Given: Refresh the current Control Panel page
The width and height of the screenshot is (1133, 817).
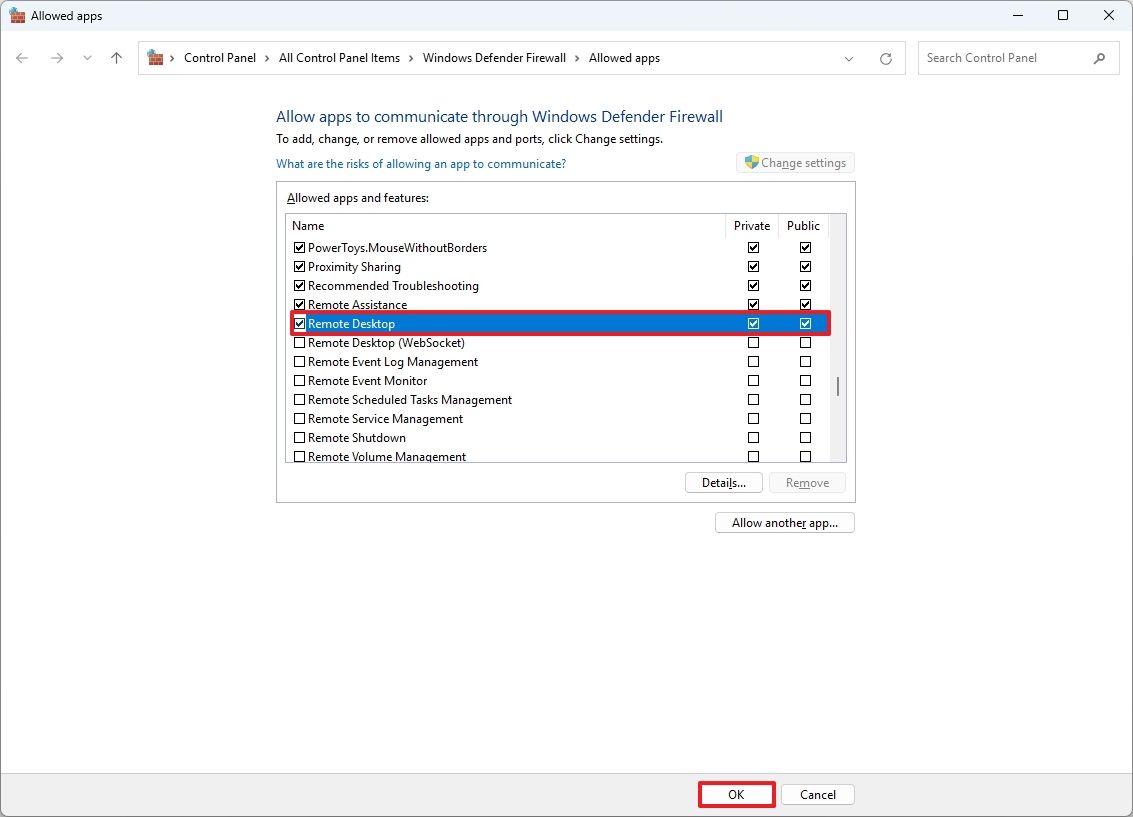Looking at the screenshot, I should click(x=886, y=58).
